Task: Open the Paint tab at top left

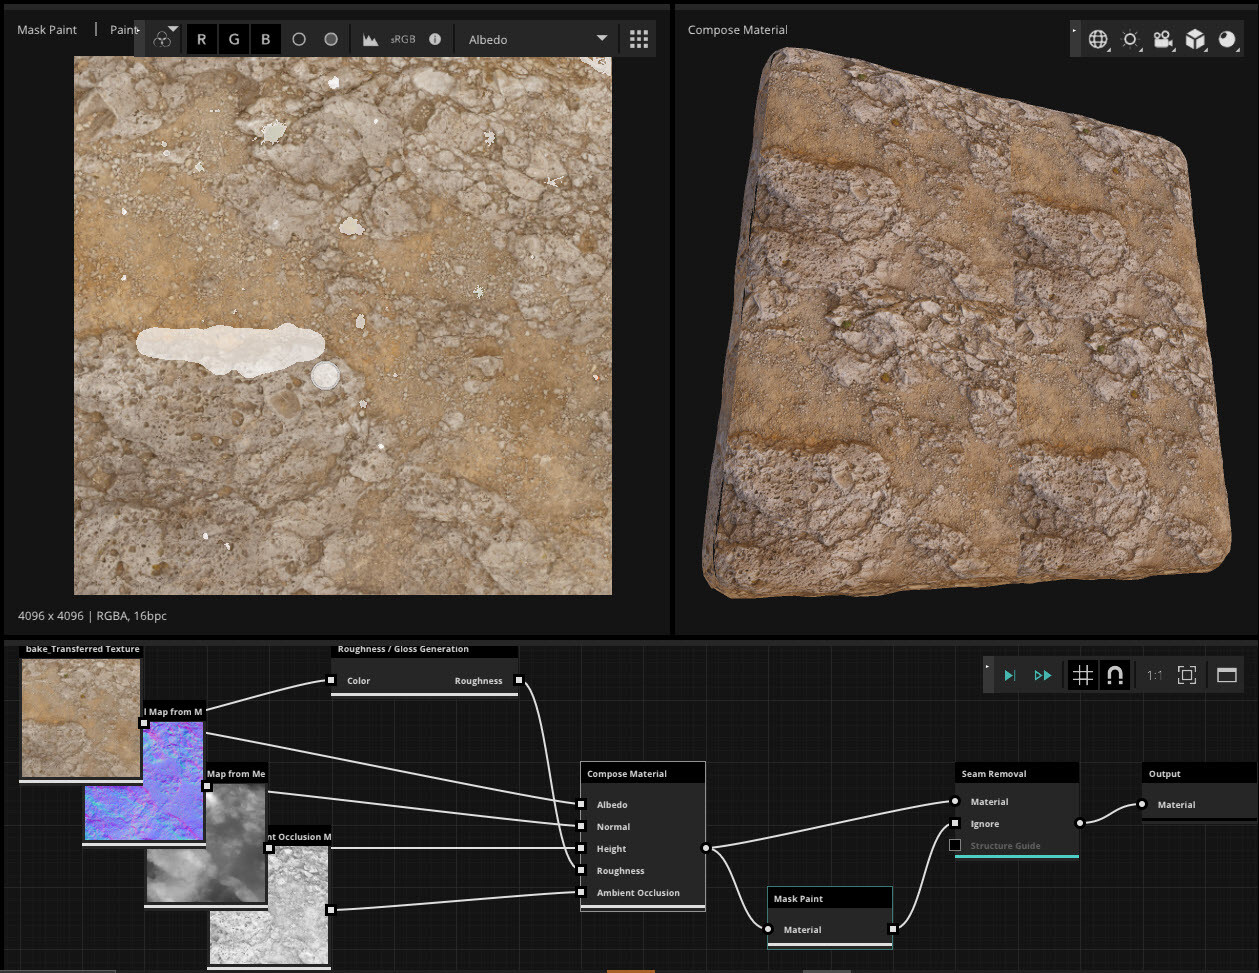Action: pyautogui.click(x=124, y=29)
